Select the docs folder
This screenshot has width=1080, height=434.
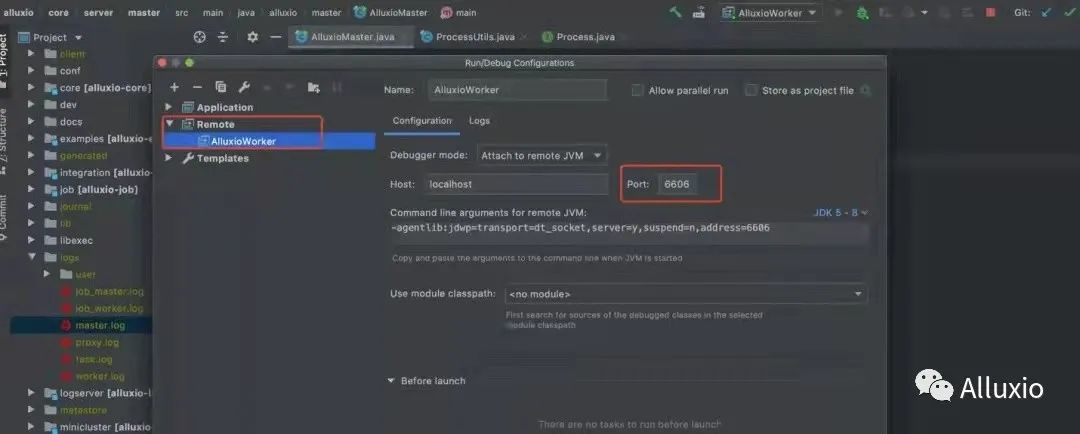coord(71,122)
